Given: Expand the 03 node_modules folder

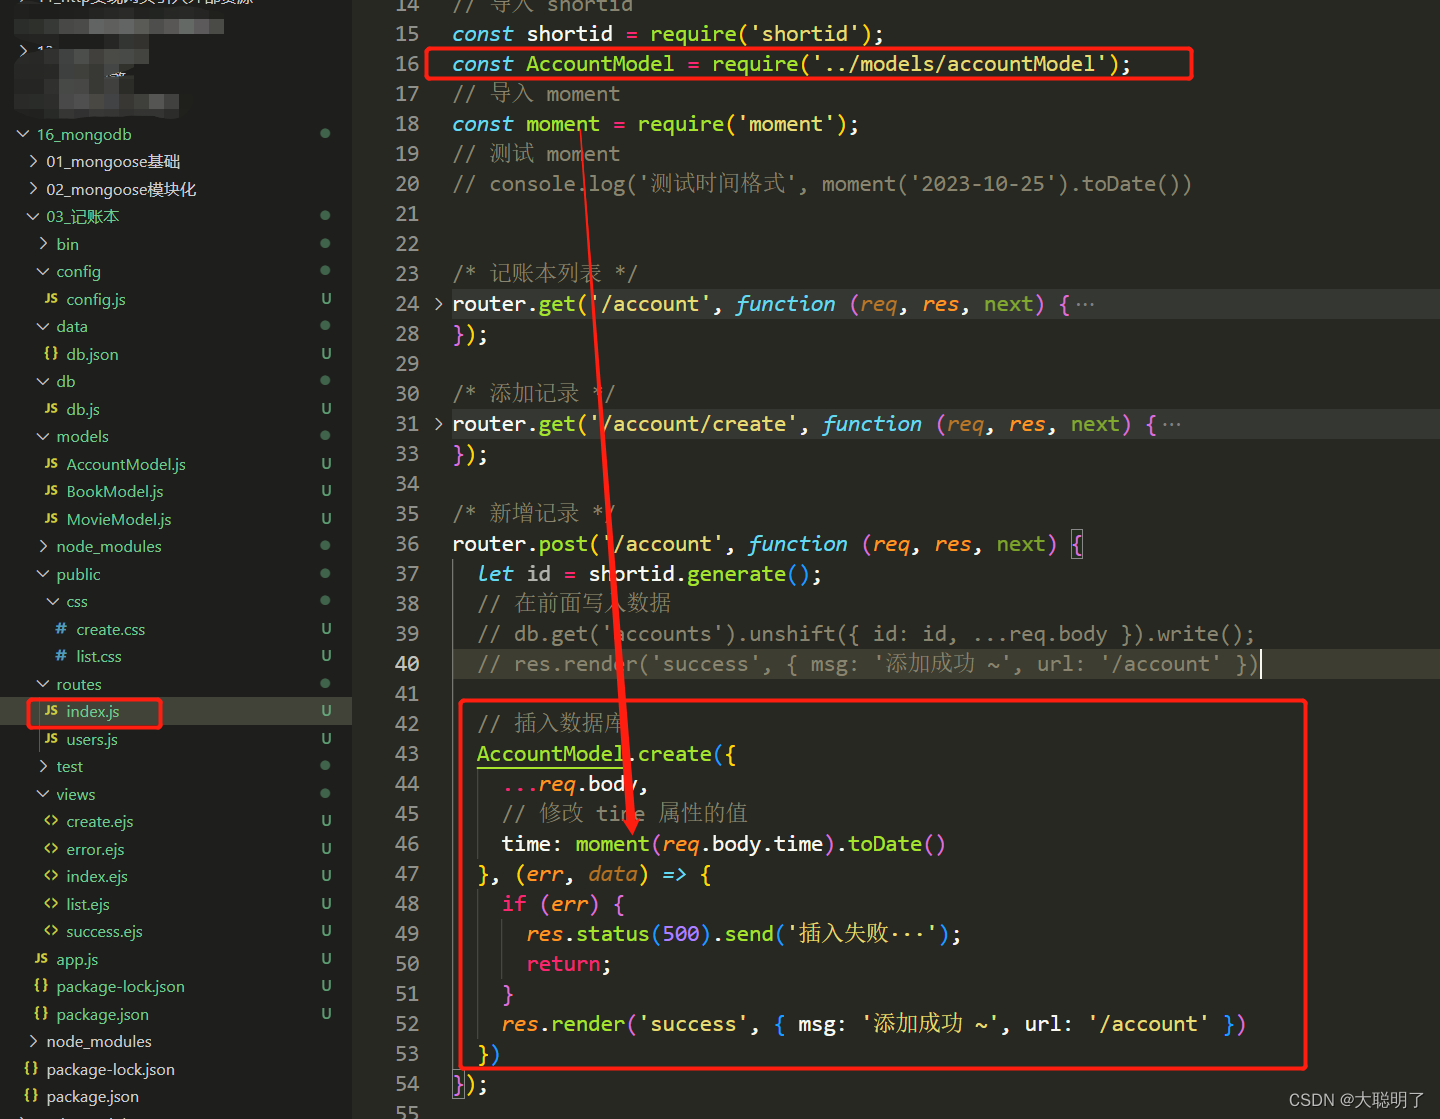Looking at the screenshot, I should 43,546.
